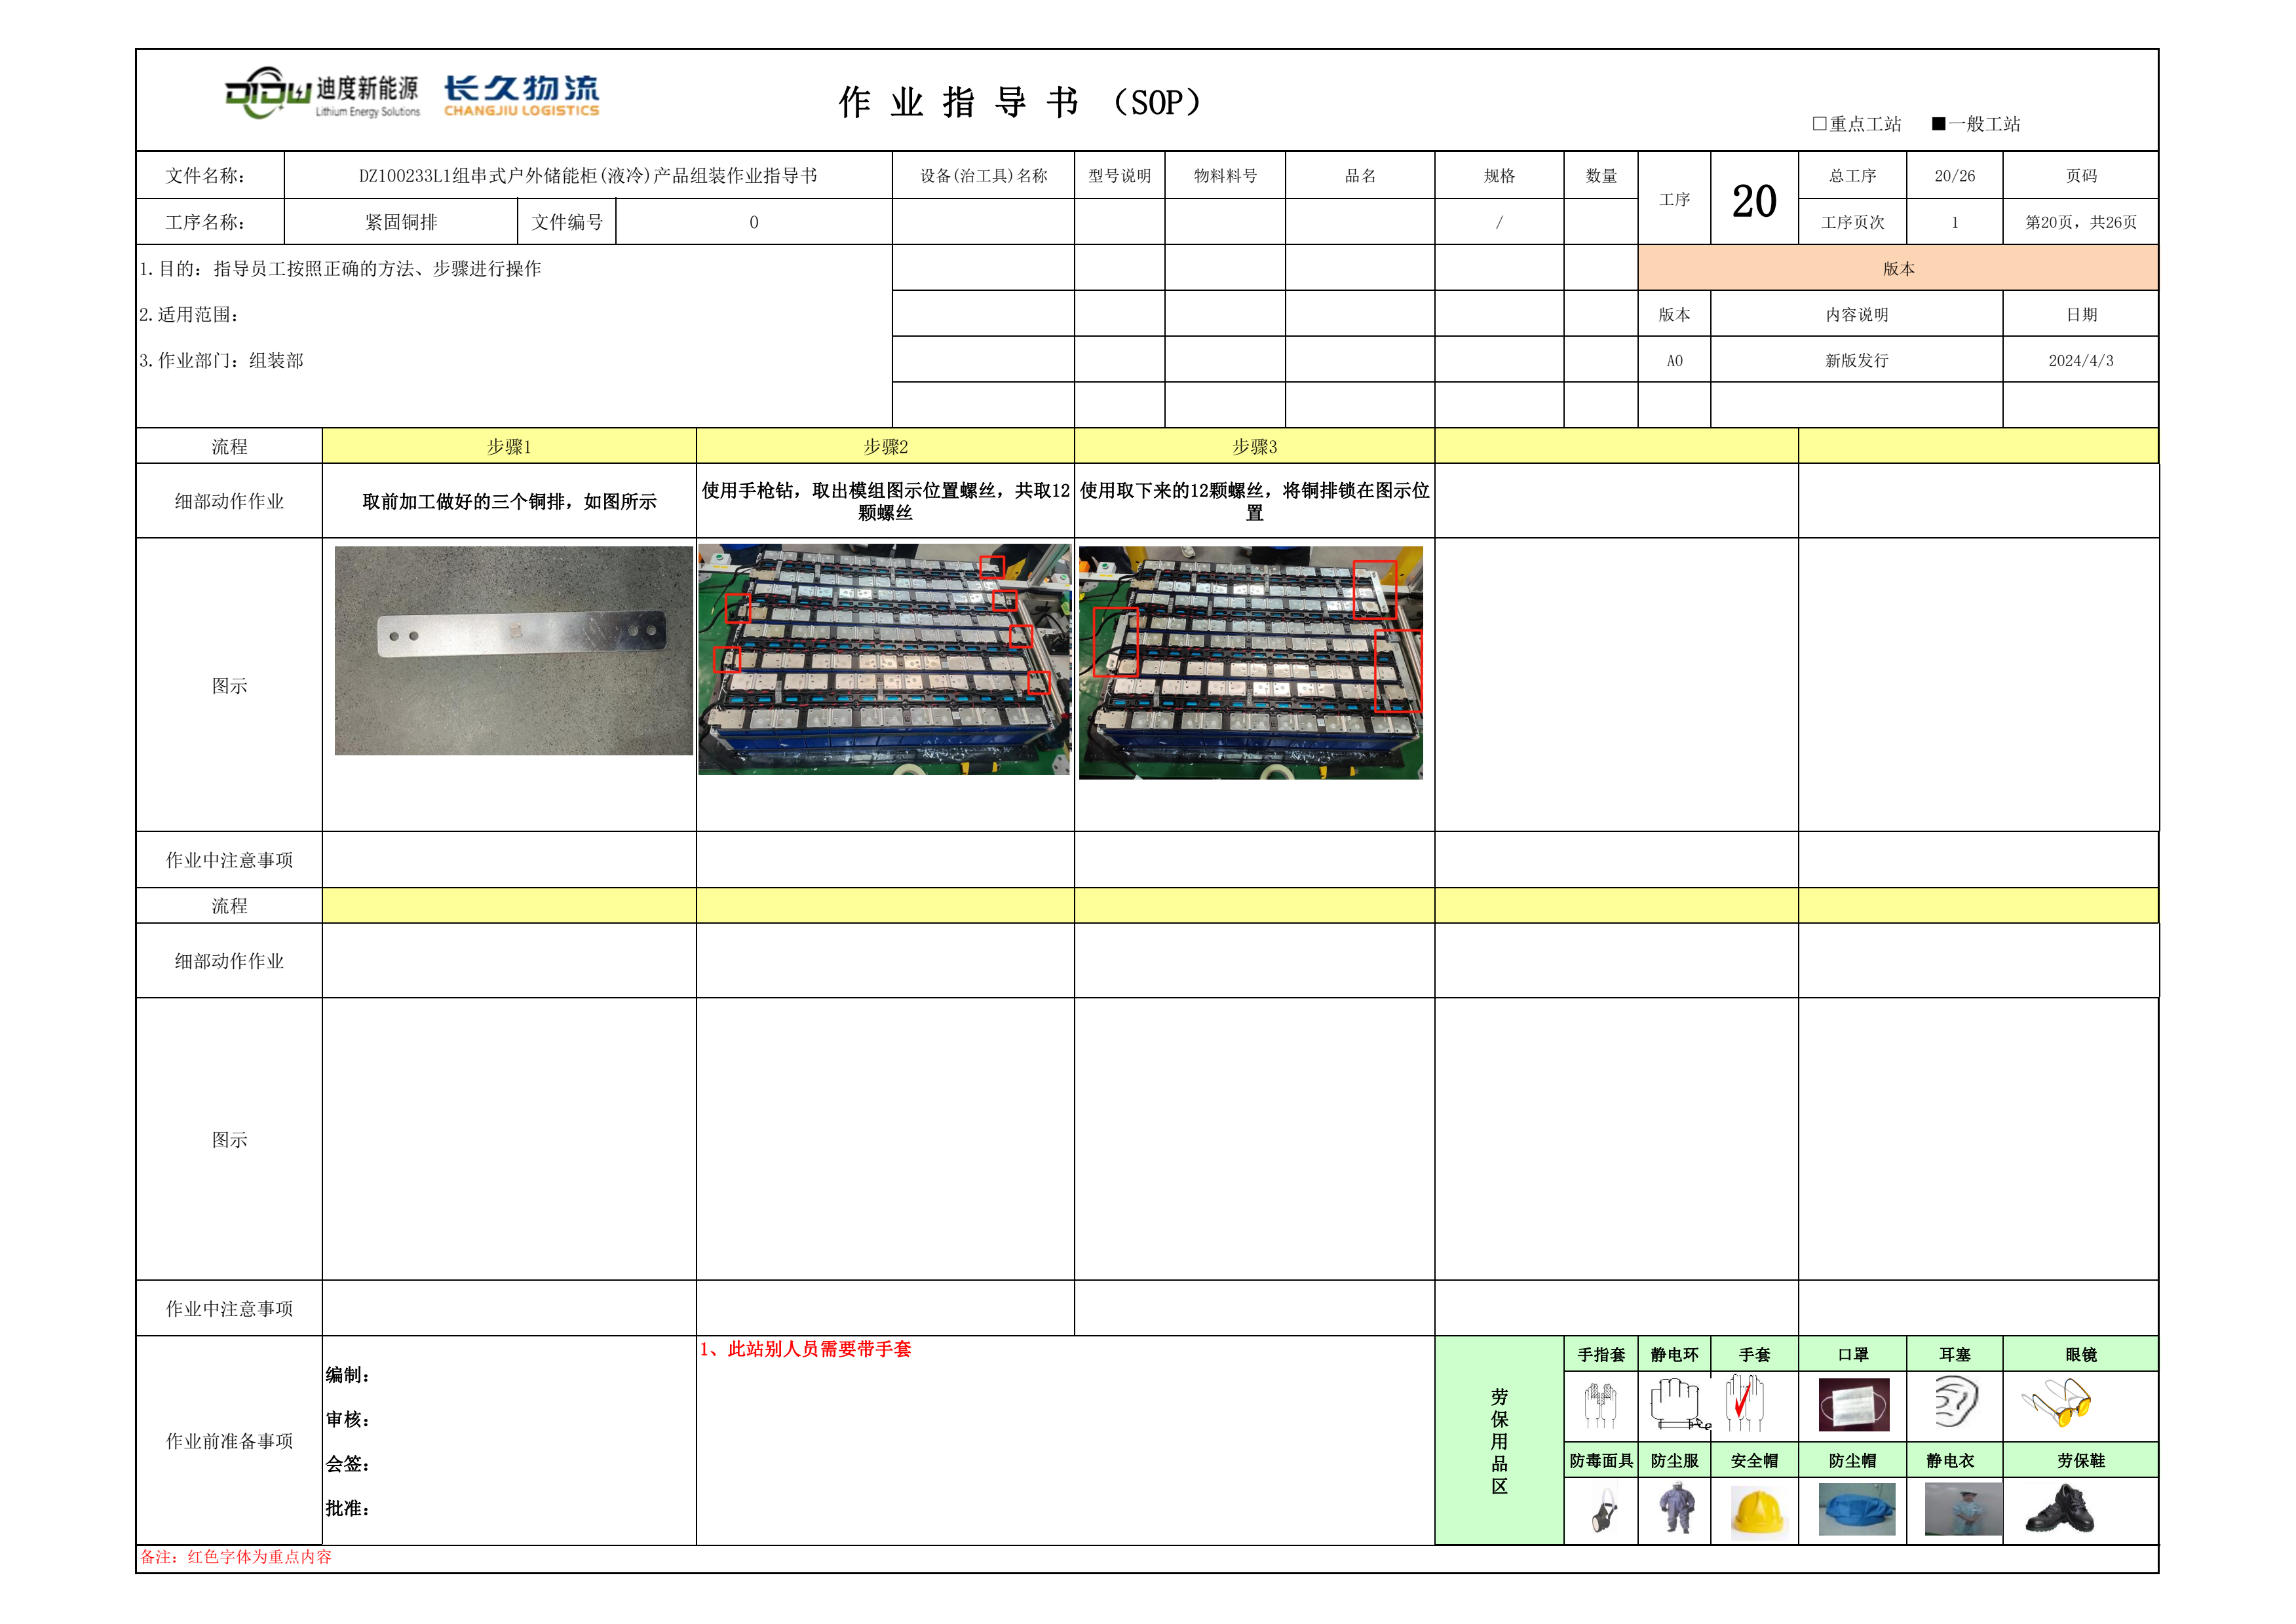Click the Changjiu Logistics logo
Image resolution: width=2296 pixels, height=1624 pixels.
point(521,96)
